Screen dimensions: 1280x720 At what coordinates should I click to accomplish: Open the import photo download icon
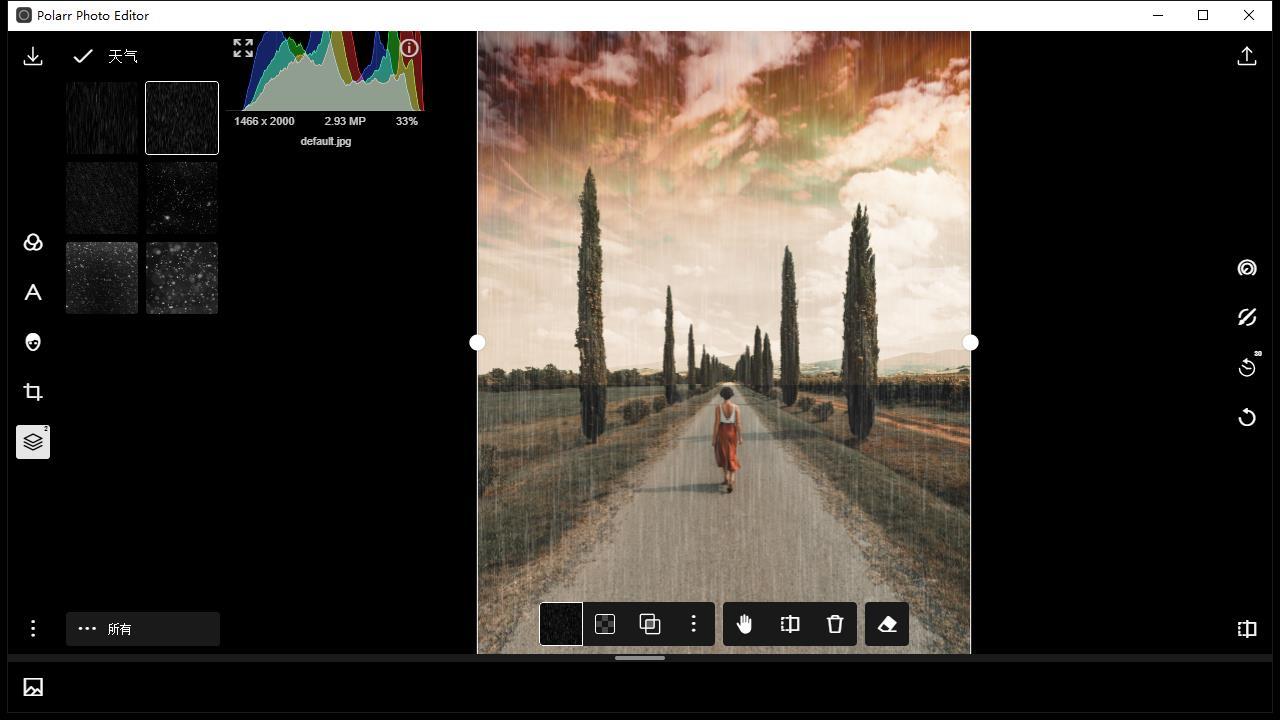point(33,56)
